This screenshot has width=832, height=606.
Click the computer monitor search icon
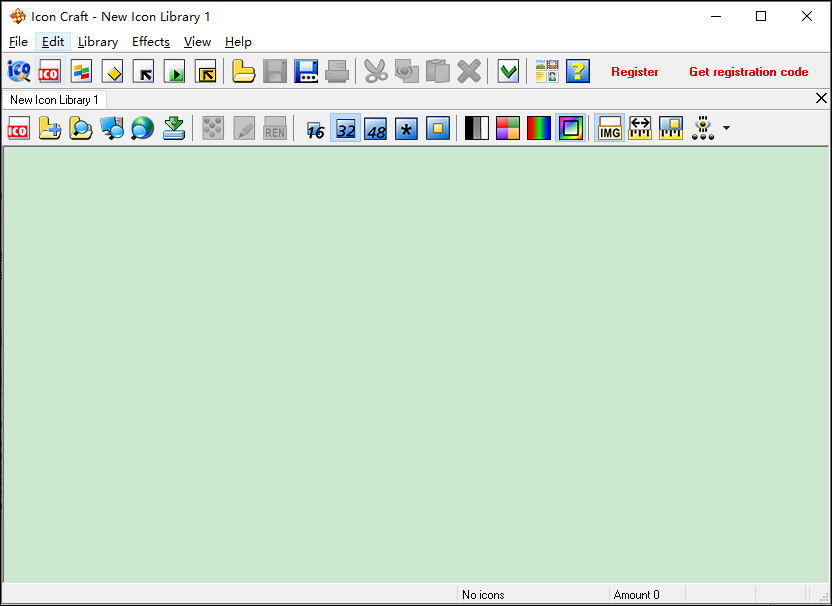click(112, 128)
